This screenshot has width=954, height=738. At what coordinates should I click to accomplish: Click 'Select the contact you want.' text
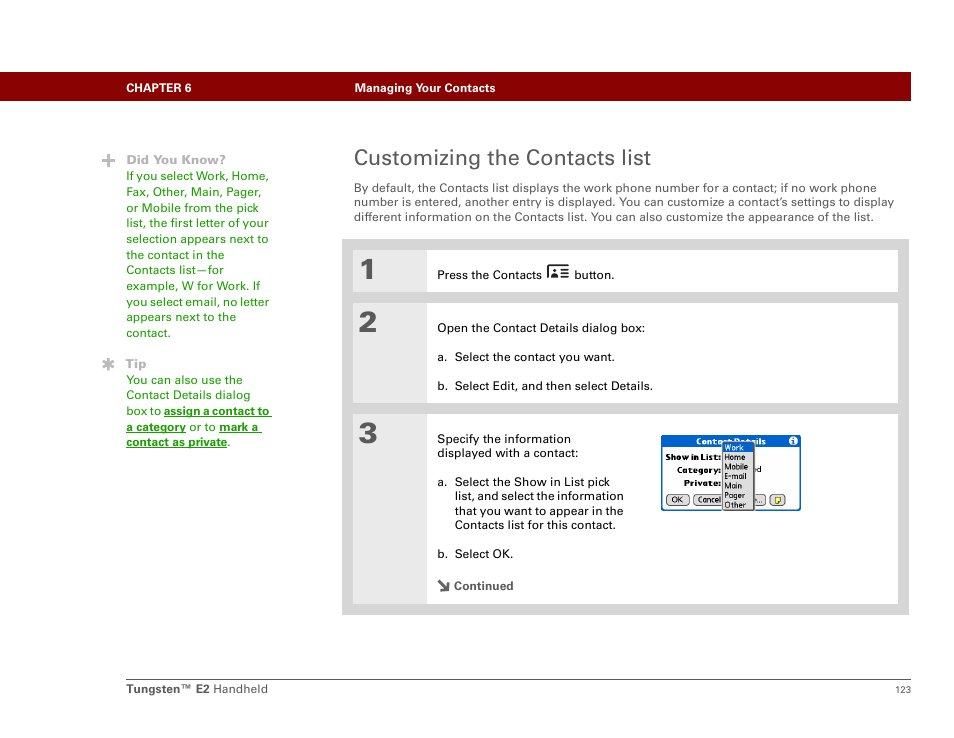[x=534, y=358]
